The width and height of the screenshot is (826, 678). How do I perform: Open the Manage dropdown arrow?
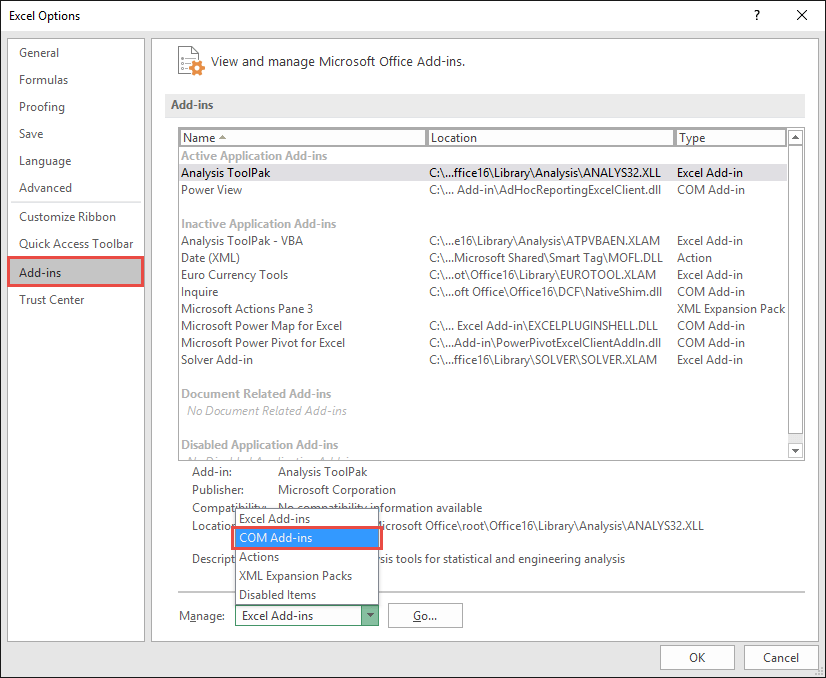point(370,615)
